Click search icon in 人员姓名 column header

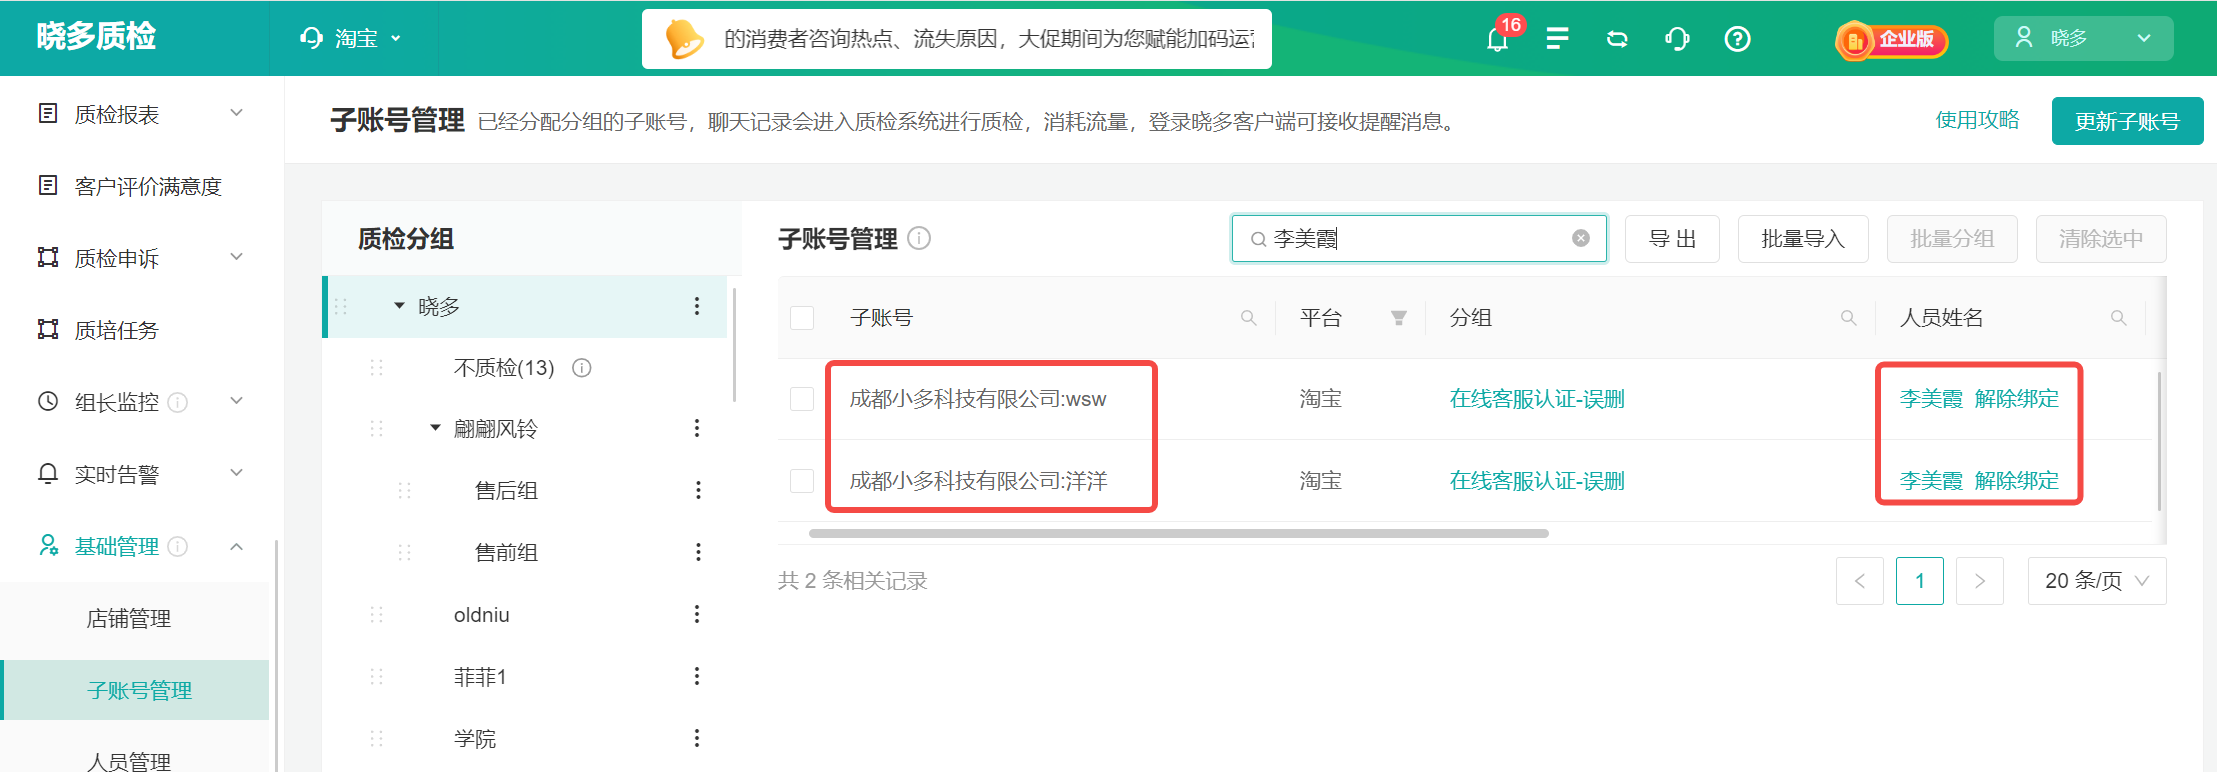[2119, 318]
